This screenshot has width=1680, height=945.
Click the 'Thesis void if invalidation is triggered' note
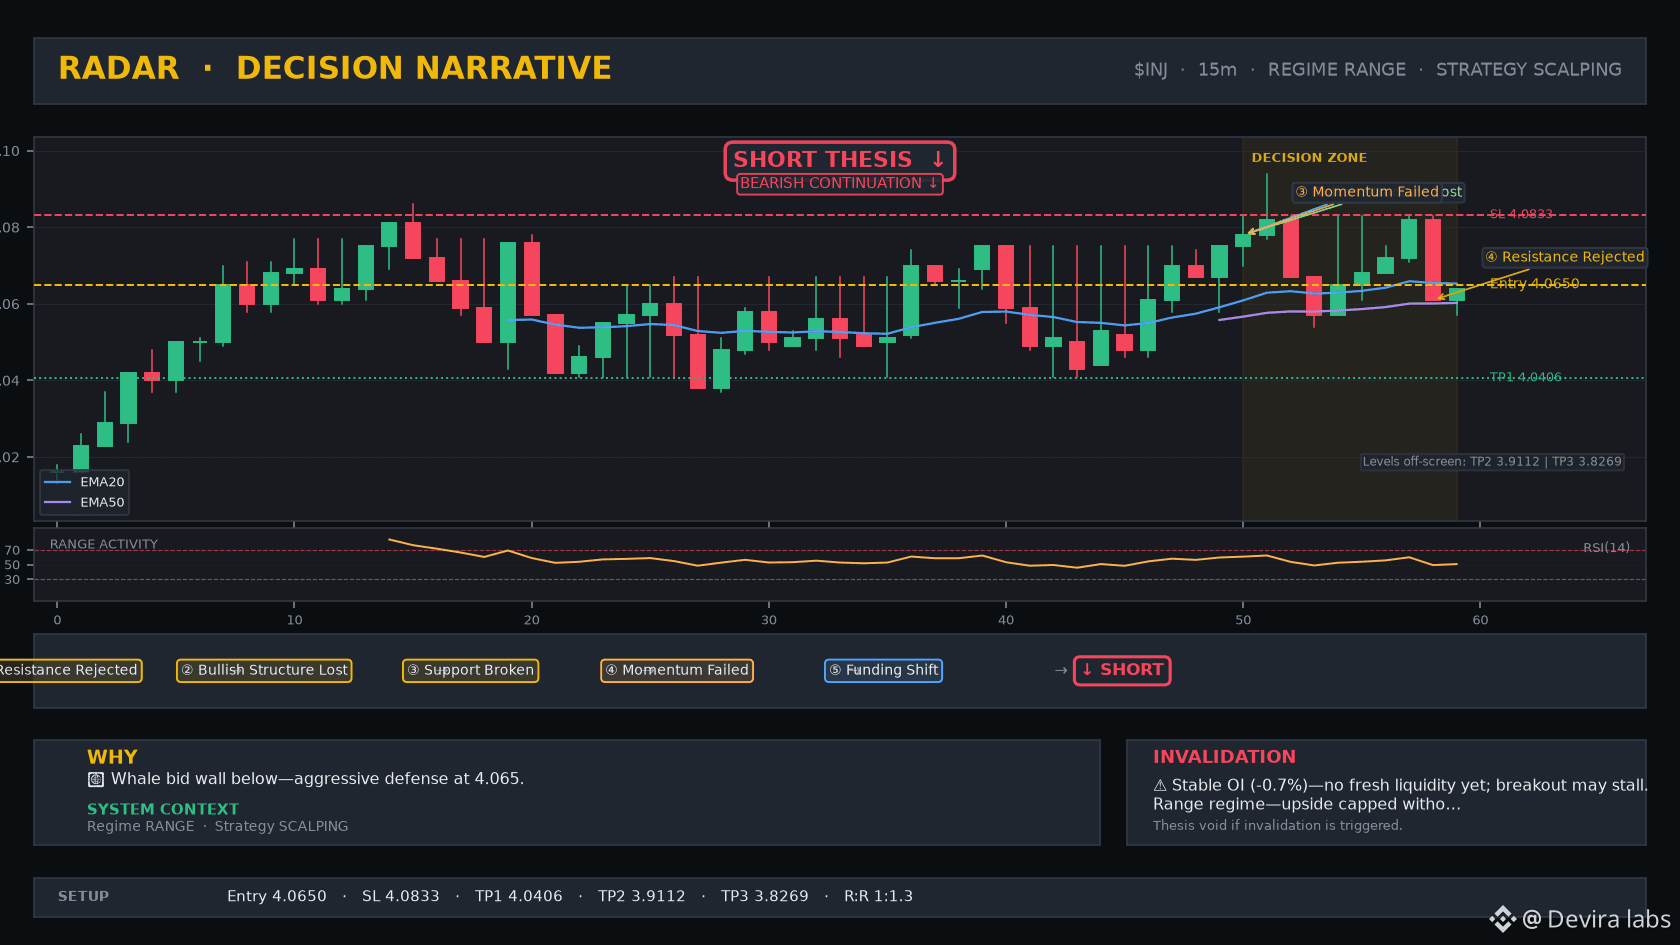1277,826
